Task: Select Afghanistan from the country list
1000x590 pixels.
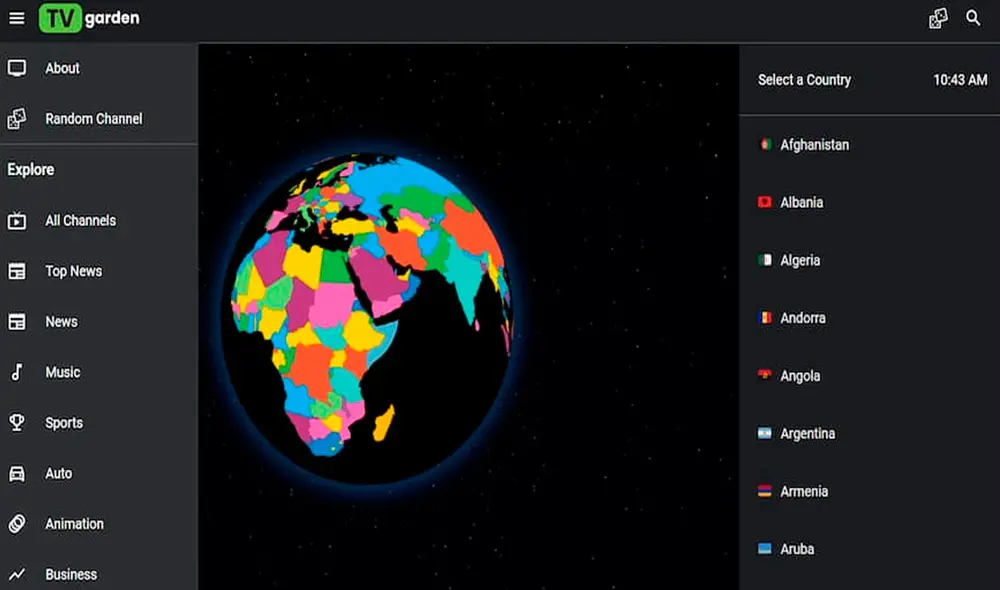Action: (x=814, y=145)
